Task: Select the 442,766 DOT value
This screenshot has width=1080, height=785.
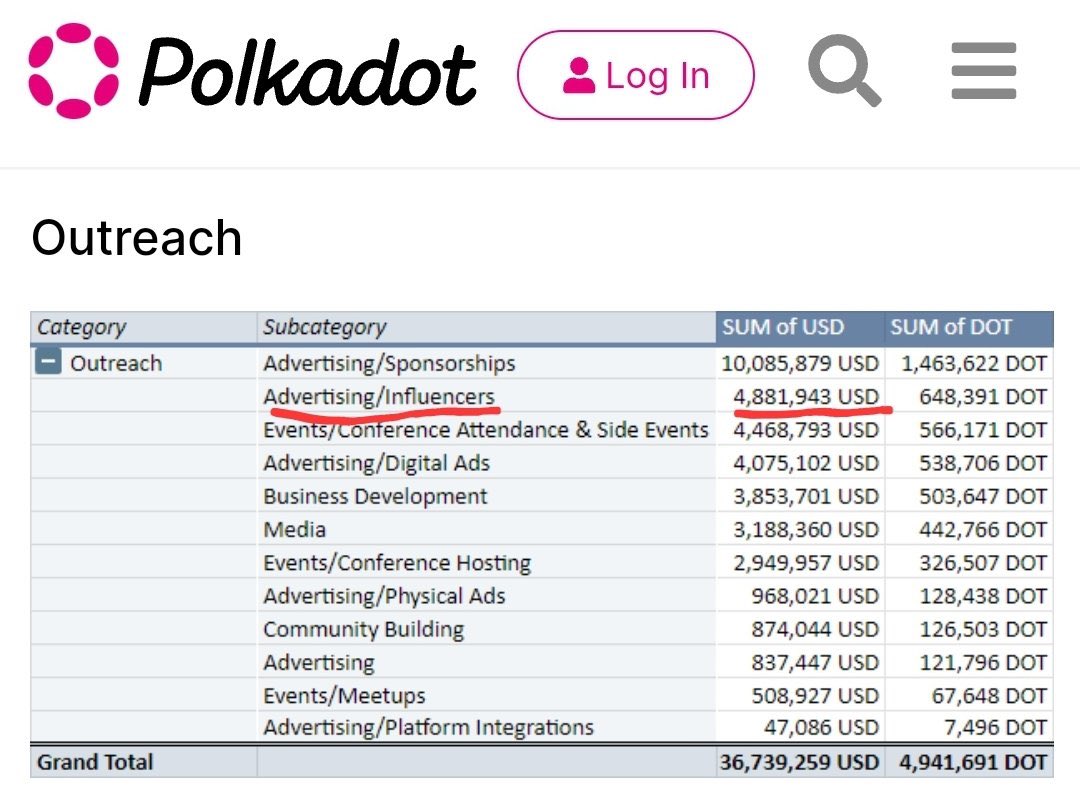Action: tap(983, 530)
